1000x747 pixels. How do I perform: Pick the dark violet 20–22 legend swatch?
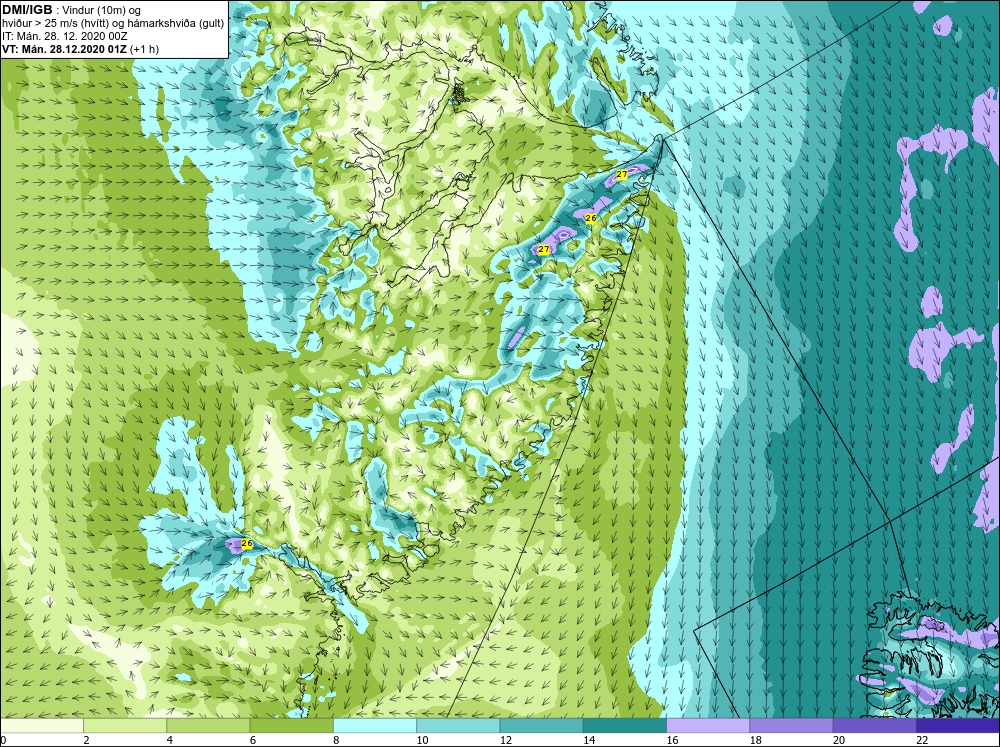875,726
